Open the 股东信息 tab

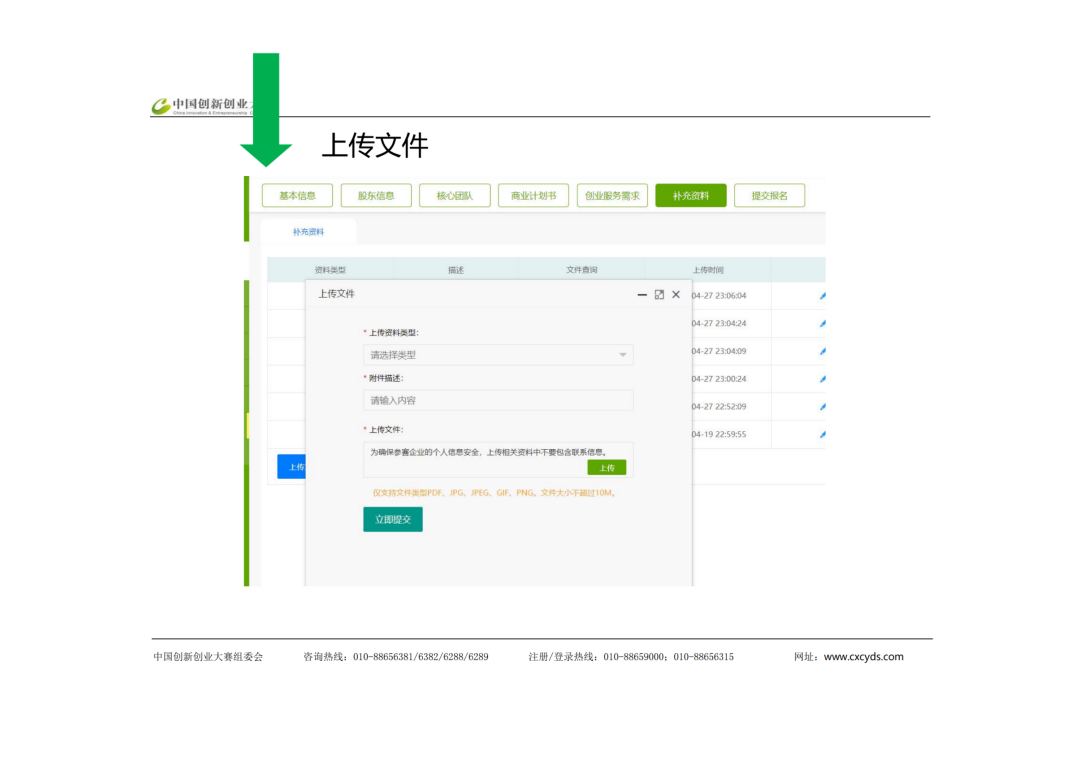[376, 196]
